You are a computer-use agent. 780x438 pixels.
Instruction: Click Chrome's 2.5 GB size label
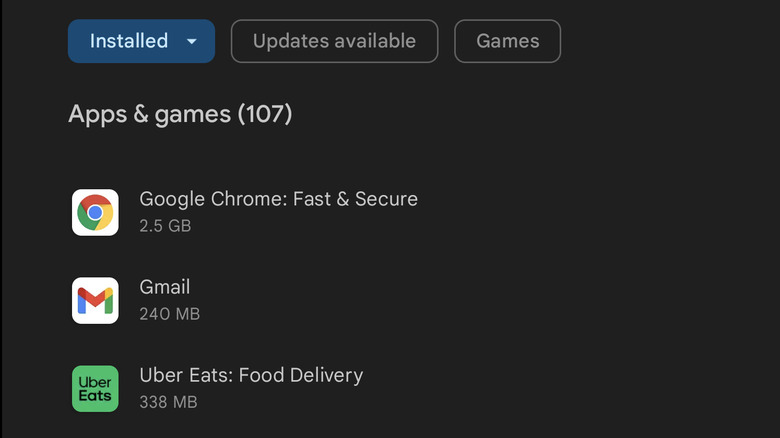(x=165, y=226)
